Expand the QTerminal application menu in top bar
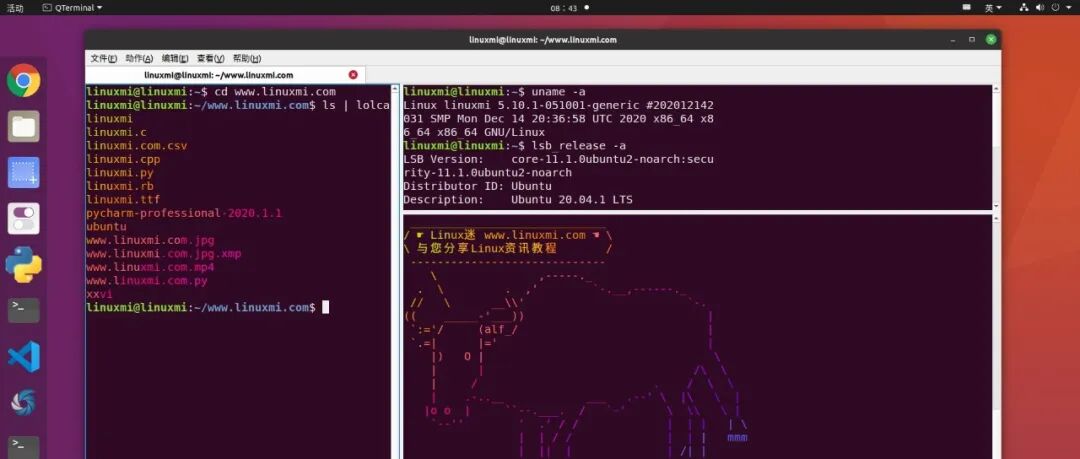The width and height of the screenshot is (1080, 459). point(72,8)
